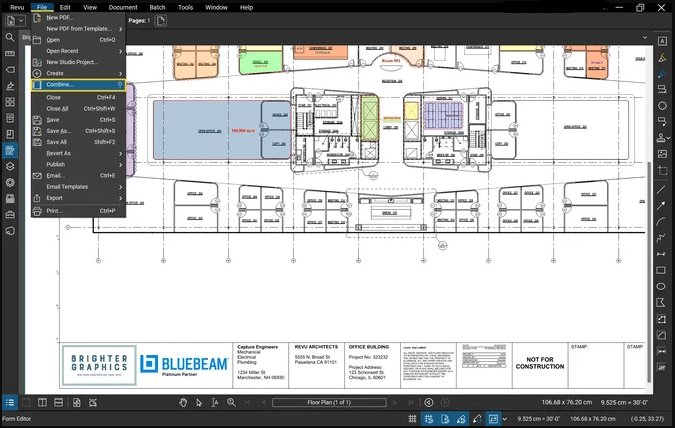
Task: Choose Combine... in the File menu
Action: pos(78,85)
